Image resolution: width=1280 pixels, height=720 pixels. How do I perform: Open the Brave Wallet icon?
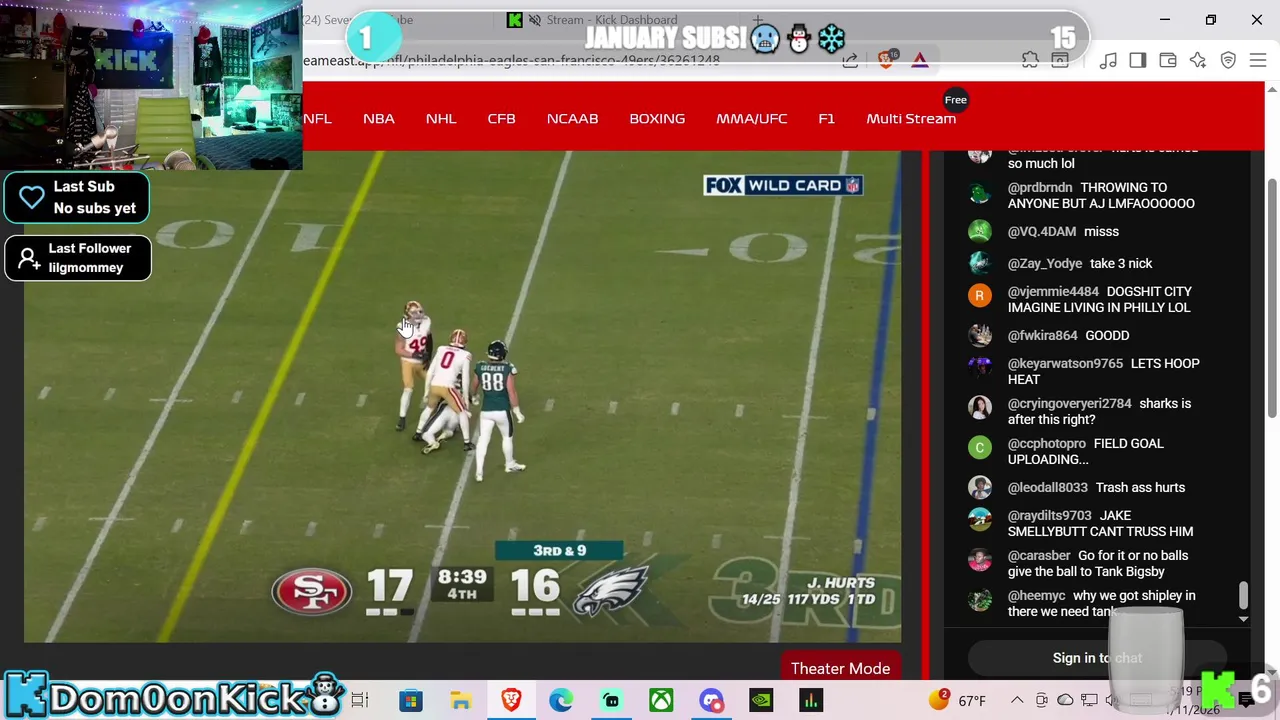point(1168,61)
